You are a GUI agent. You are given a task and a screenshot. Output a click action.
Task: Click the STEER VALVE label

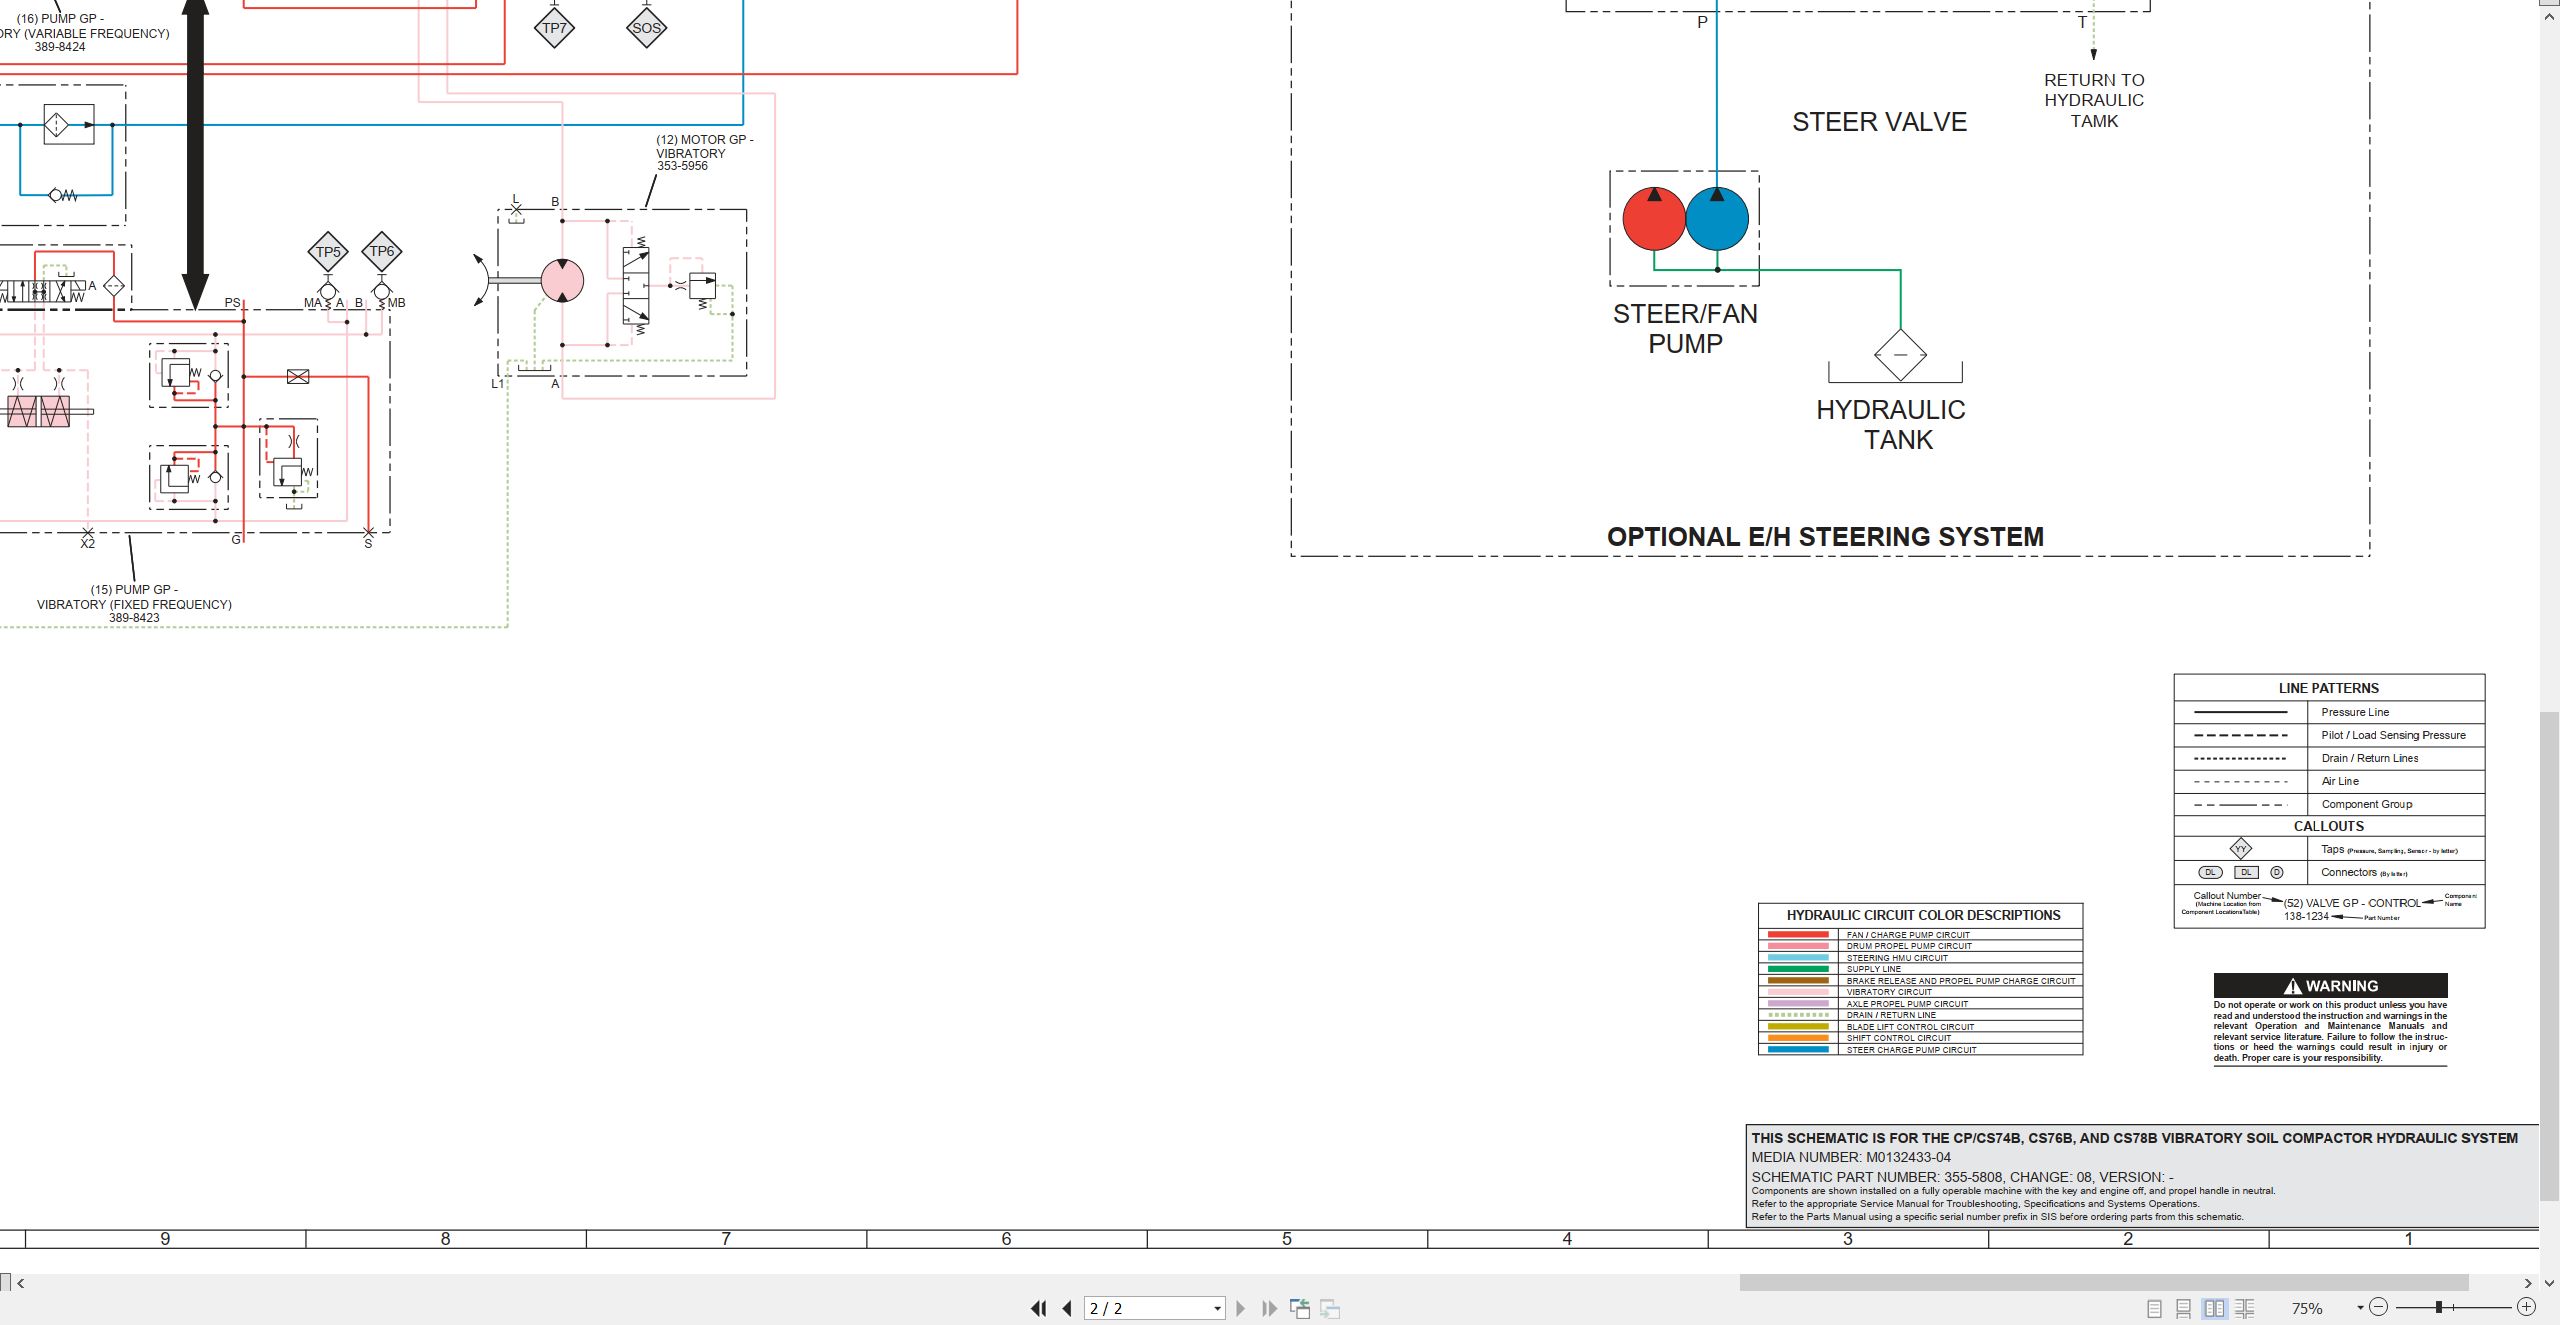(x=1879, y=122)
